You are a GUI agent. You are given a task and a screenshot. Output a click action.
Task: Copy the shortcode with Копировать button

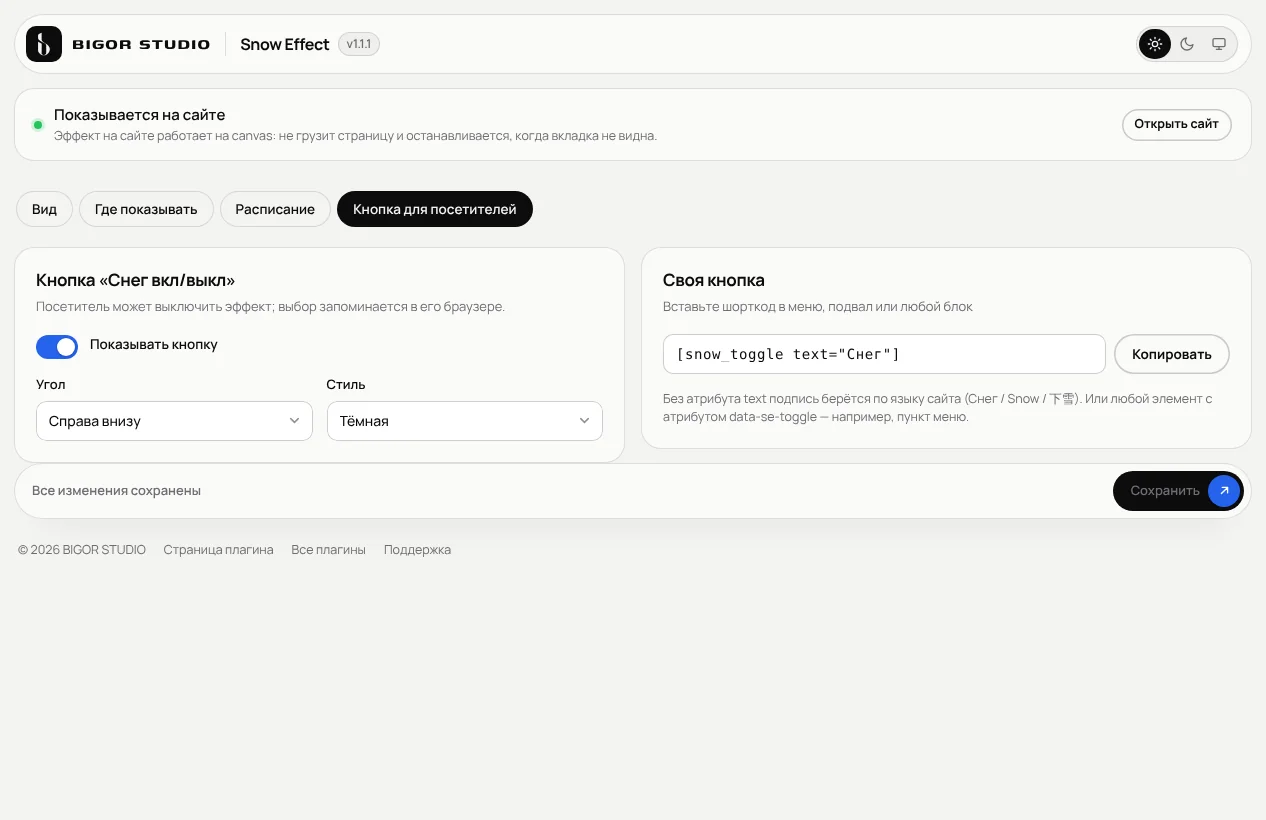tap(1172, 354)
